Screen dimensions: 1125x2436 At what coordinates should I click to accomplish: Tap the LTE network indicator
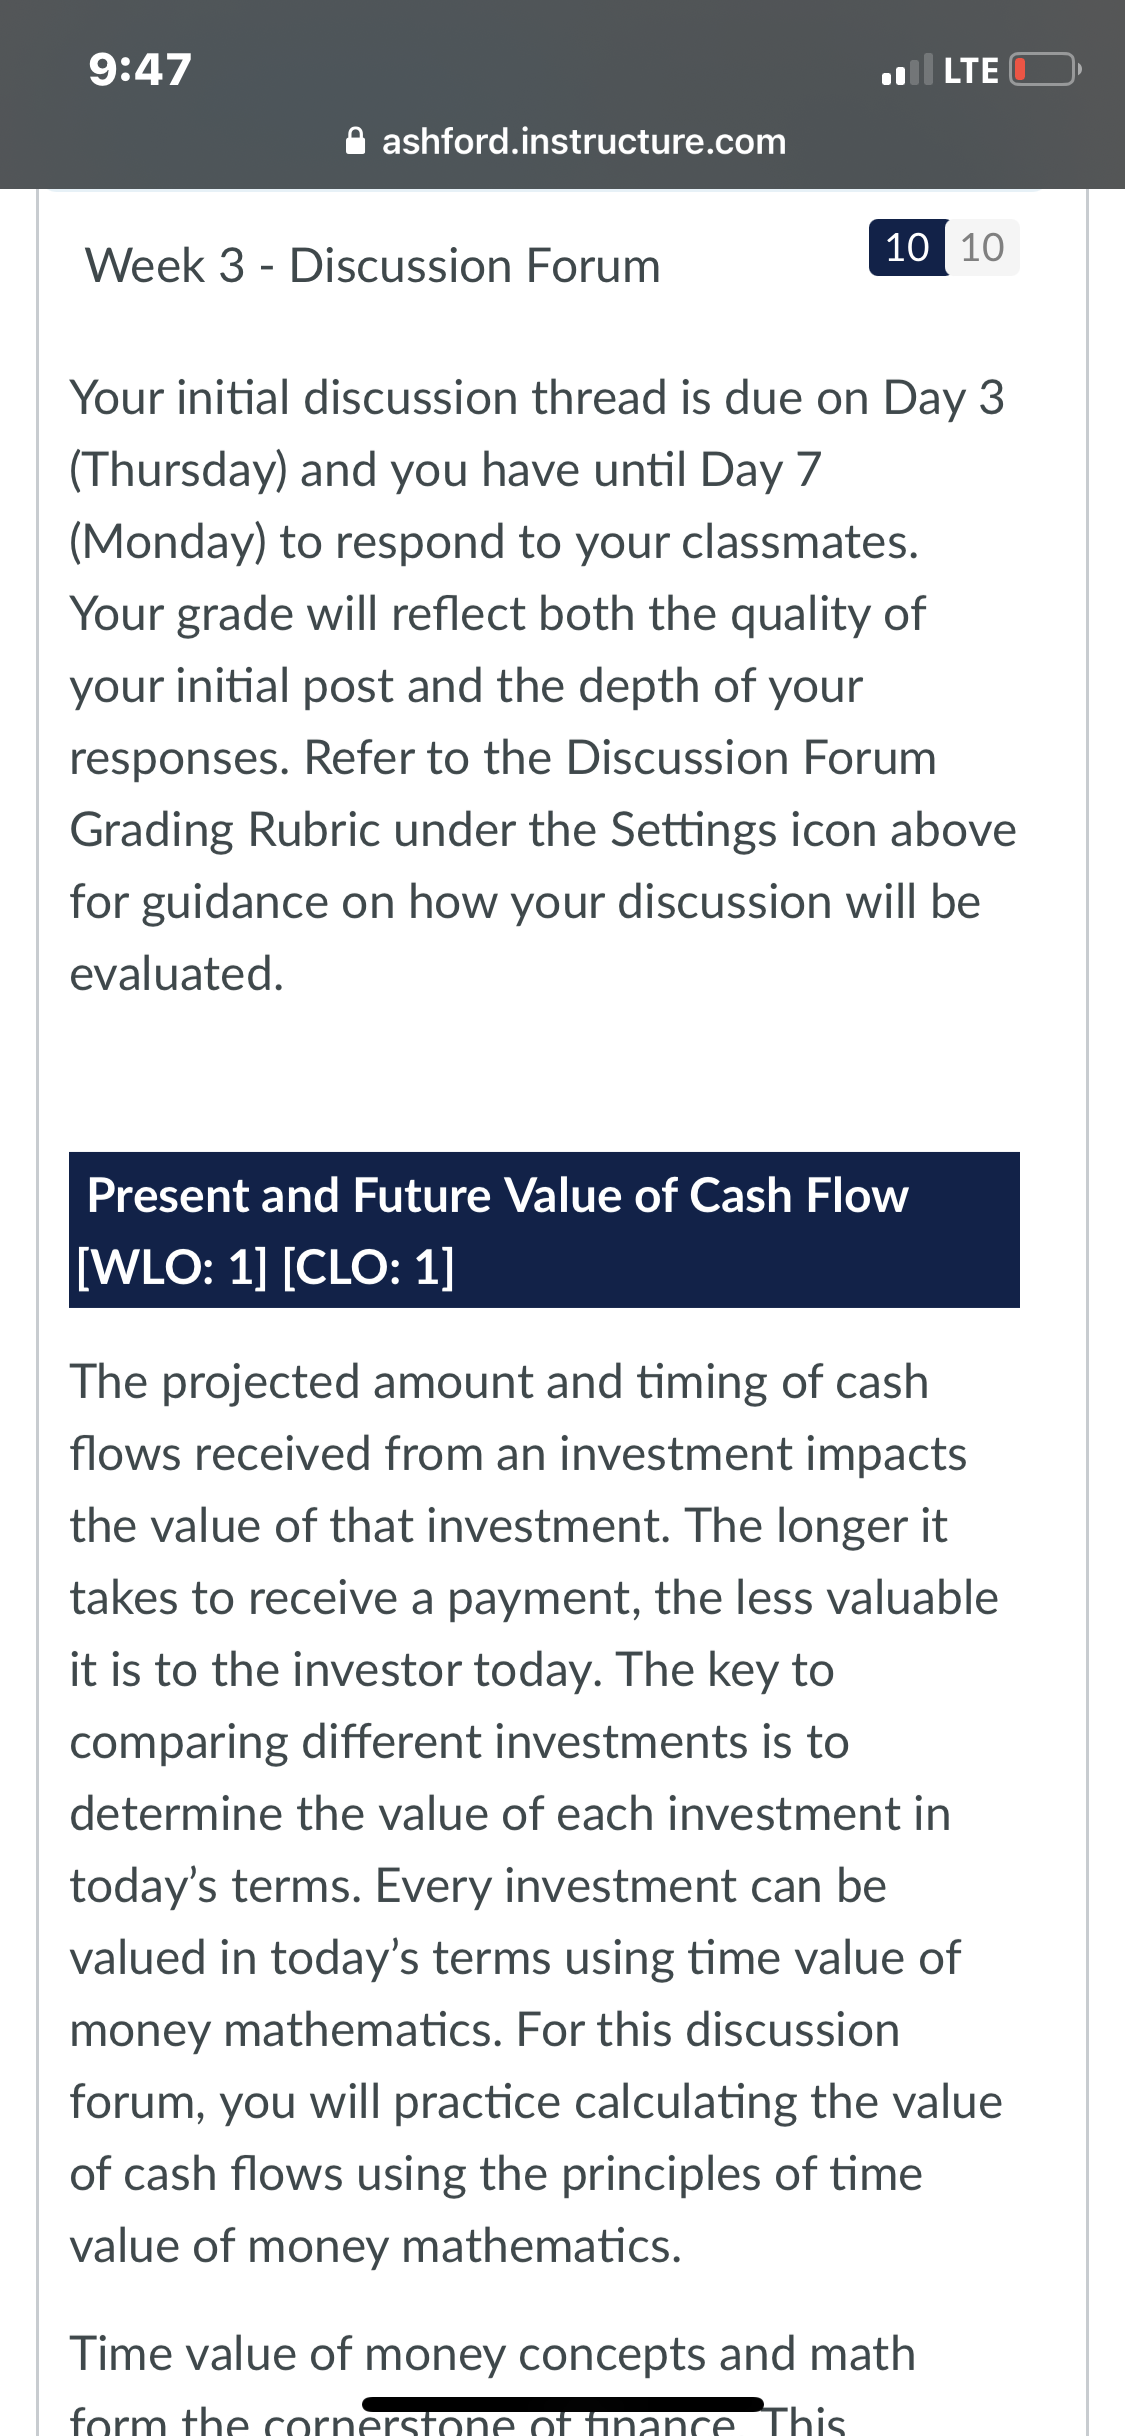tap(971, 71)
